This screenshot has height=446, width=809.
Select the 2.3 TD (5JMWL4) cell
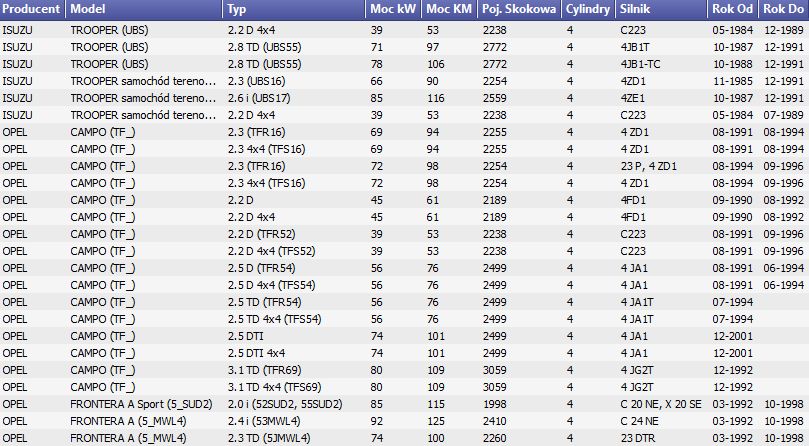click(x=269, y=439)
